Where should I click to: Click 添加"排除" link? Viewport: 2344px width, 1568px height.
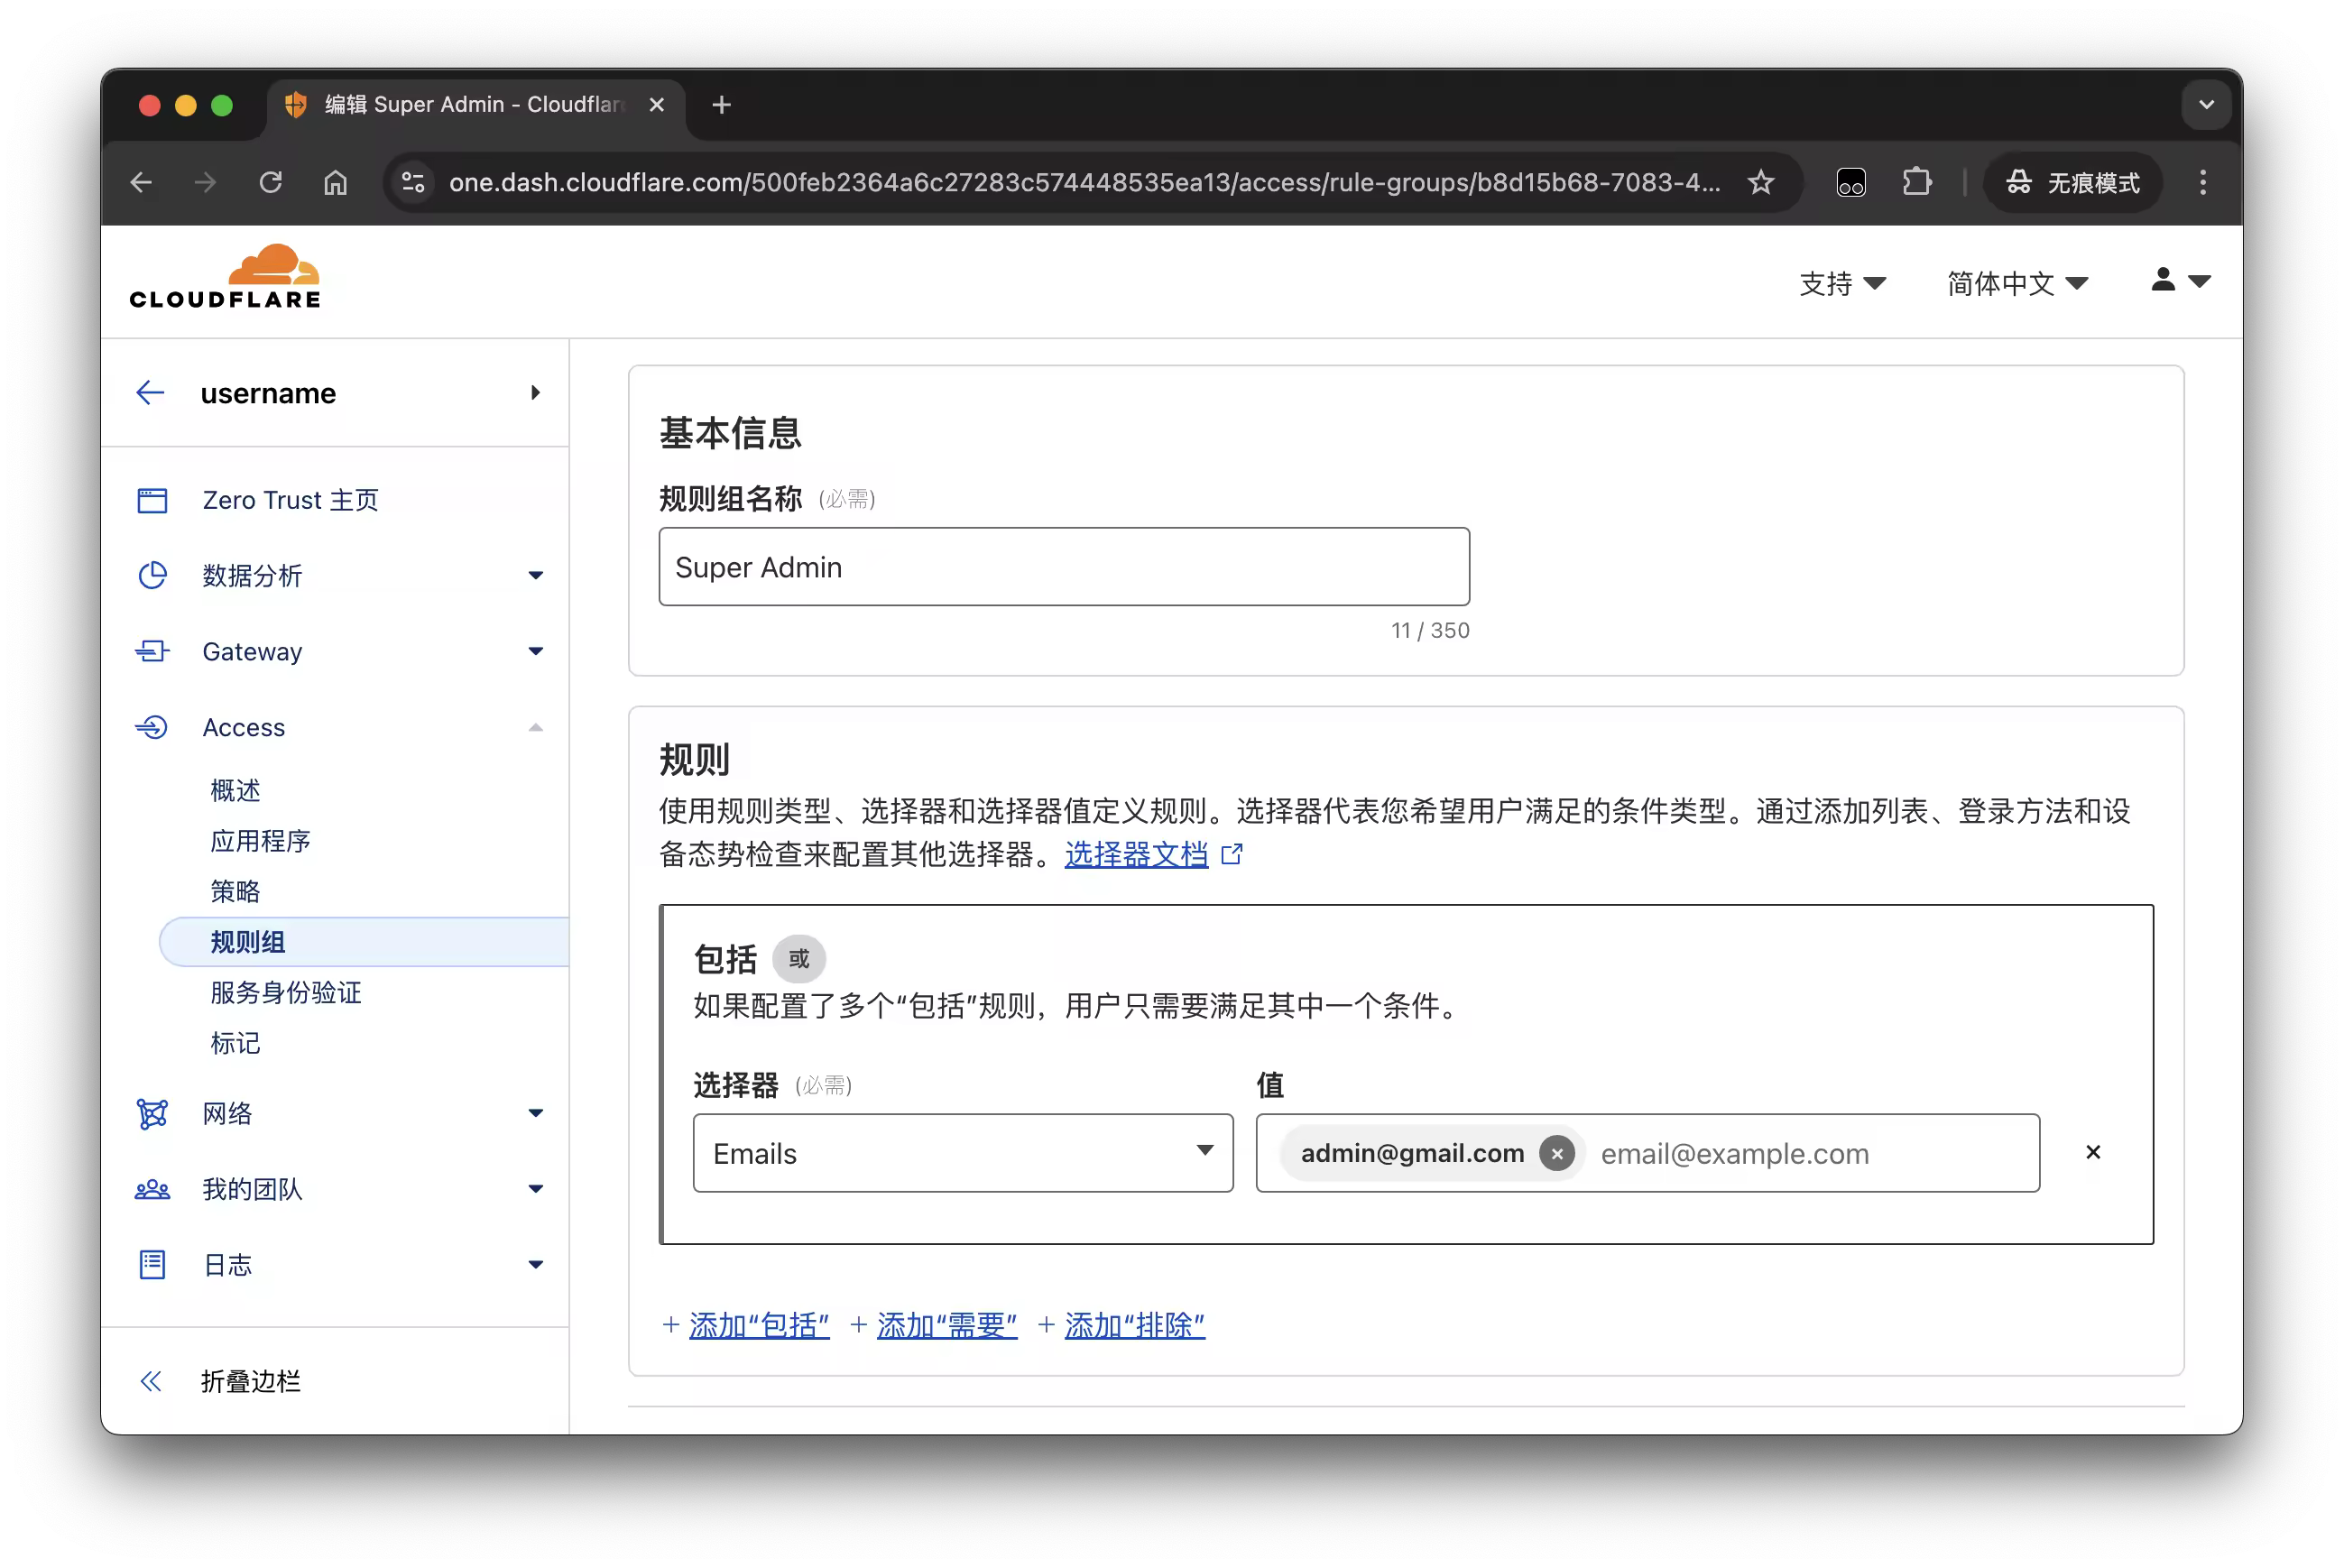click(1135, 1325)
